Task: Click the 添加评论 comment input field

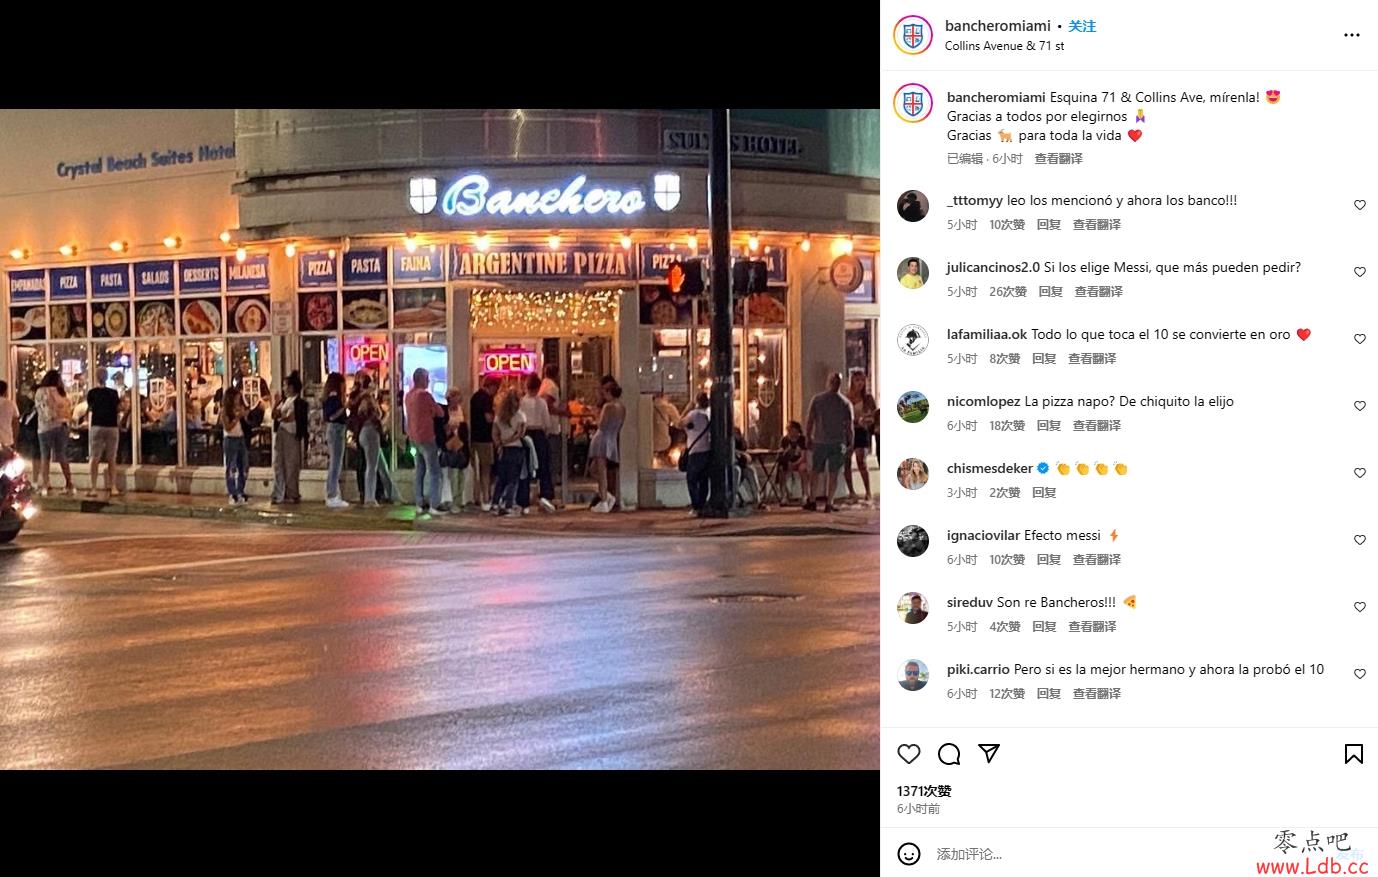Action: pos(1100,854)
